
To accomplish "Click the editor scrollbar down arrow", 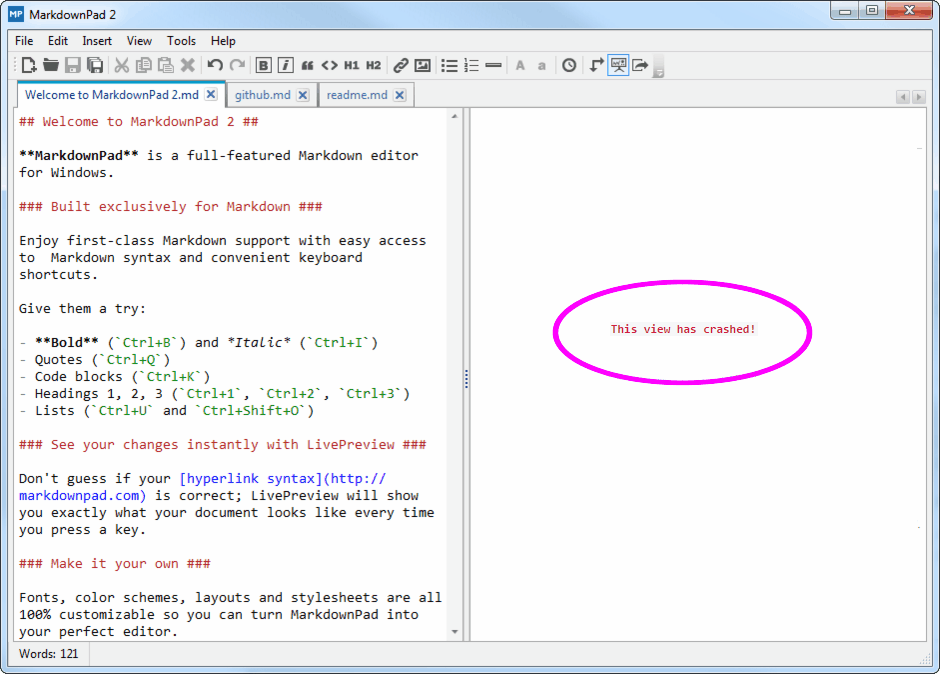I will point(454,632).
